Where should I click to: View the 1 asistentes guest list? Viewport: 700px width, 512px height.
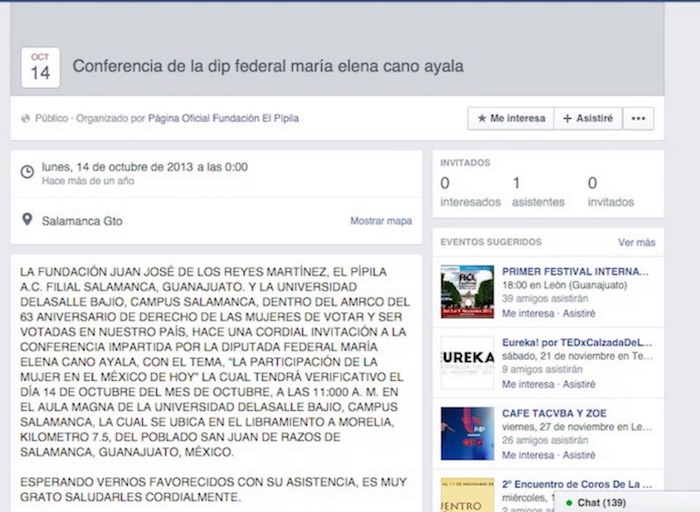(x=536, y=192)
